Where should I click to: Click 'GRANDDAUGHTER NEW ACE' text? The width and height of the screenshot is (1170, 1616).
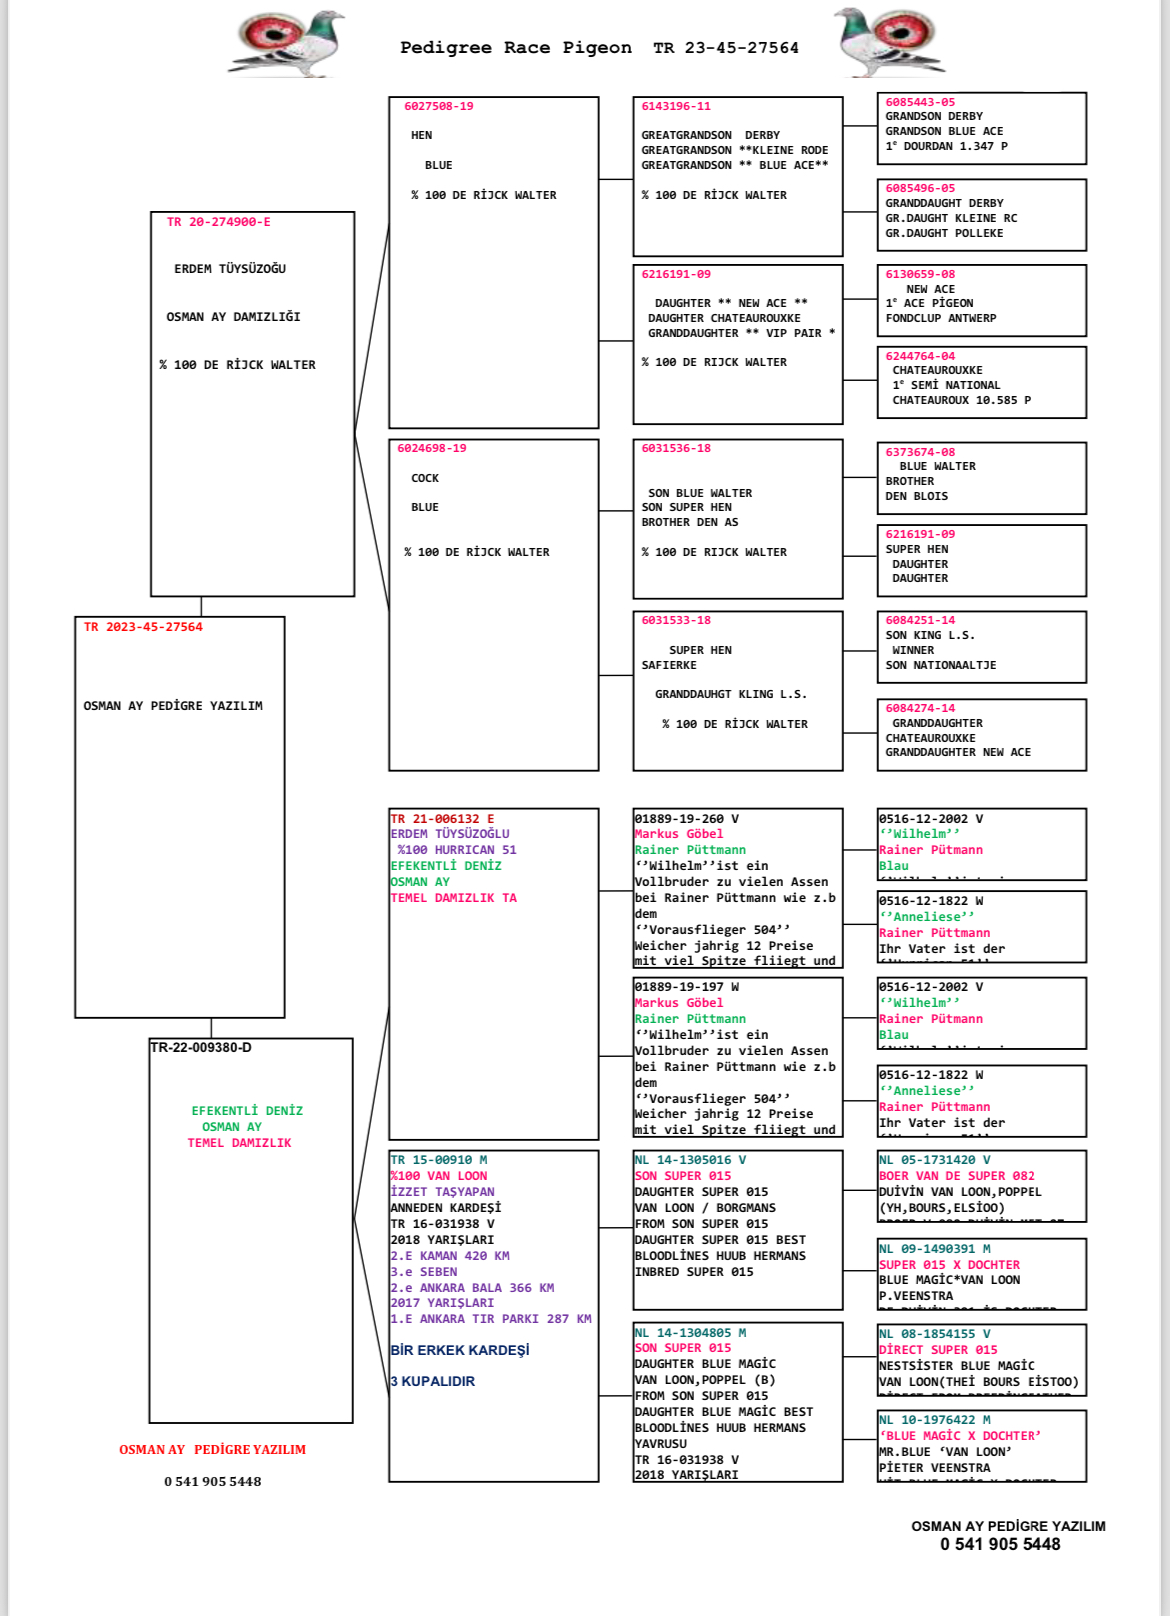pos(958,752)
